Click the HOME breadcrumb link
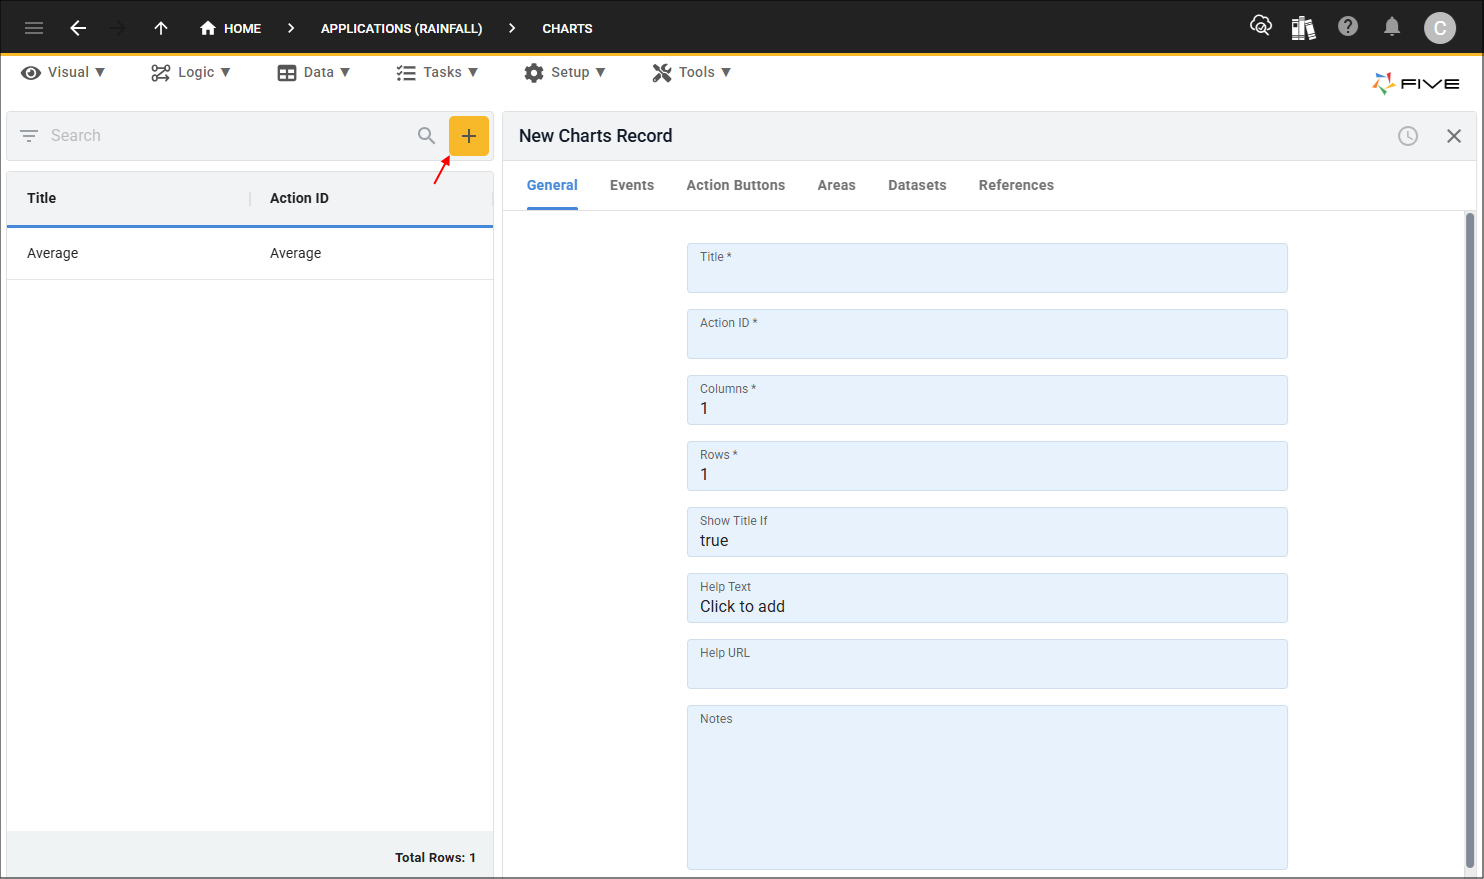Viewport: 1484px width, 879px height. (x=231, y=28)
